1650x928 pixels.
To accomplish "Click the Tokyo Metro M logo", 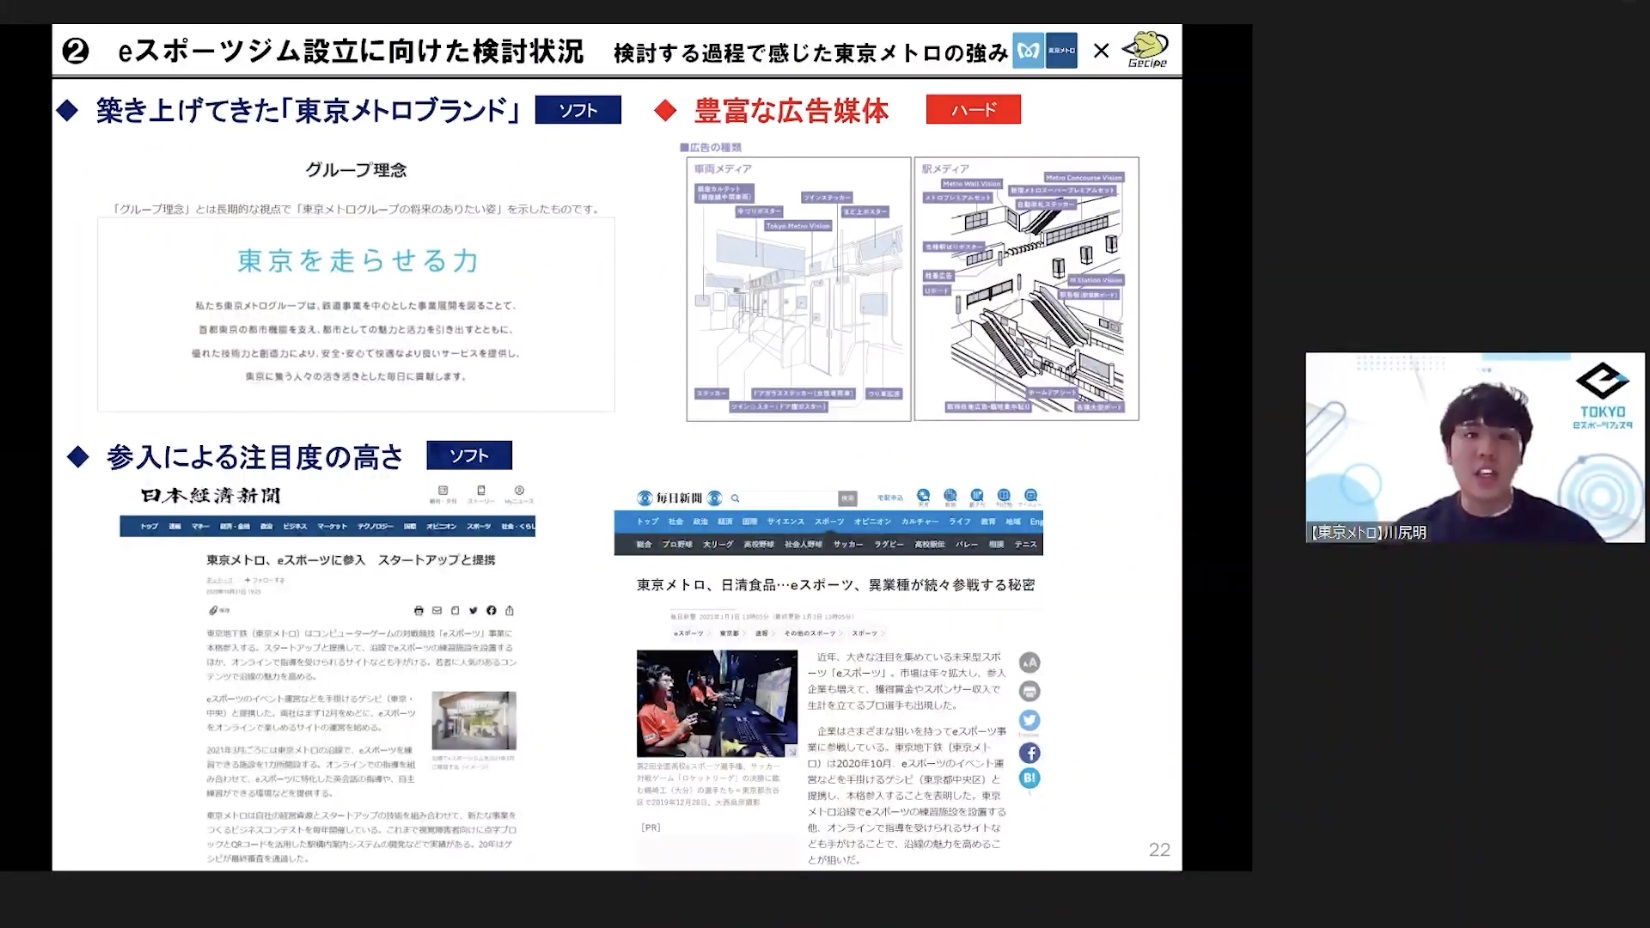I will 1028,50.
